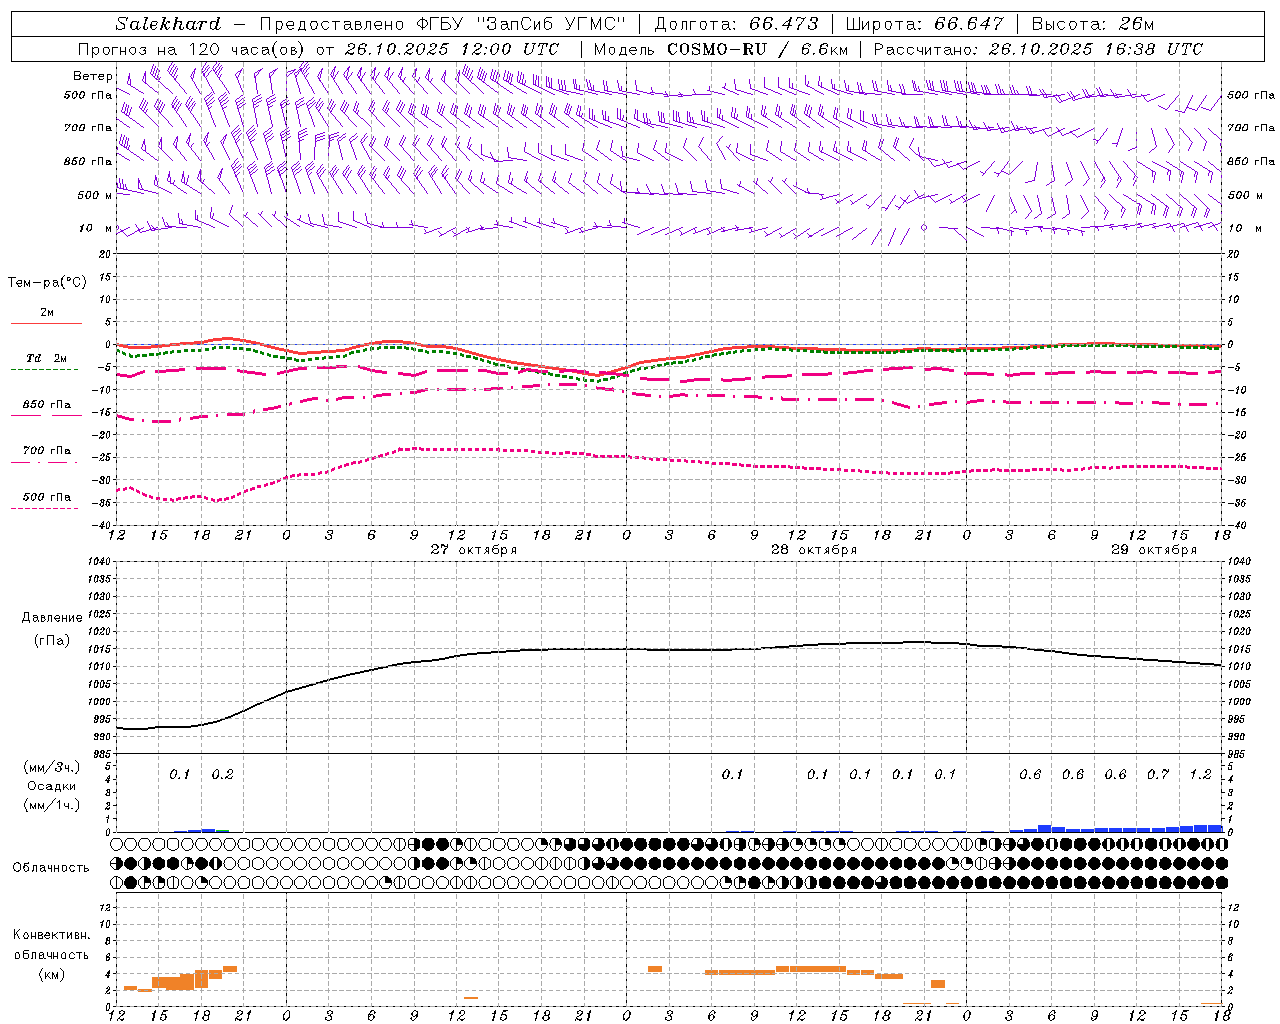Click the 985 tick on right pressure axis

point(1237,754)
